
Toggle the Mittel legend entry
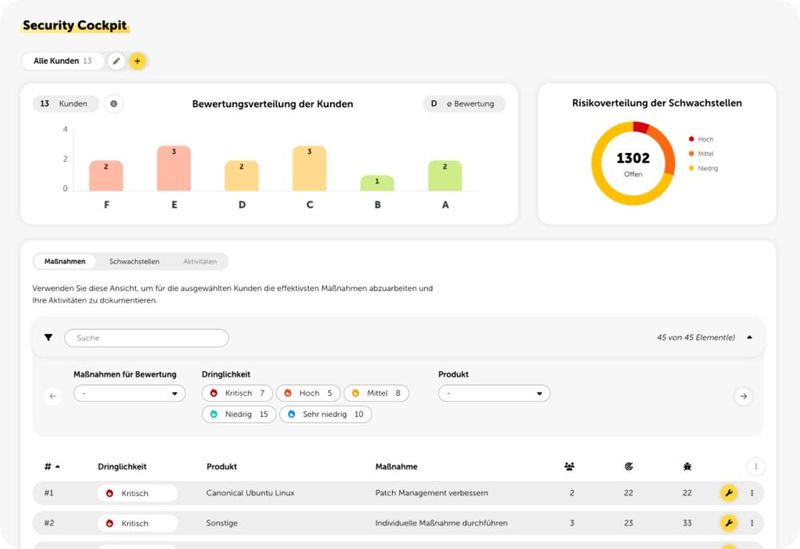pos(701,154)
